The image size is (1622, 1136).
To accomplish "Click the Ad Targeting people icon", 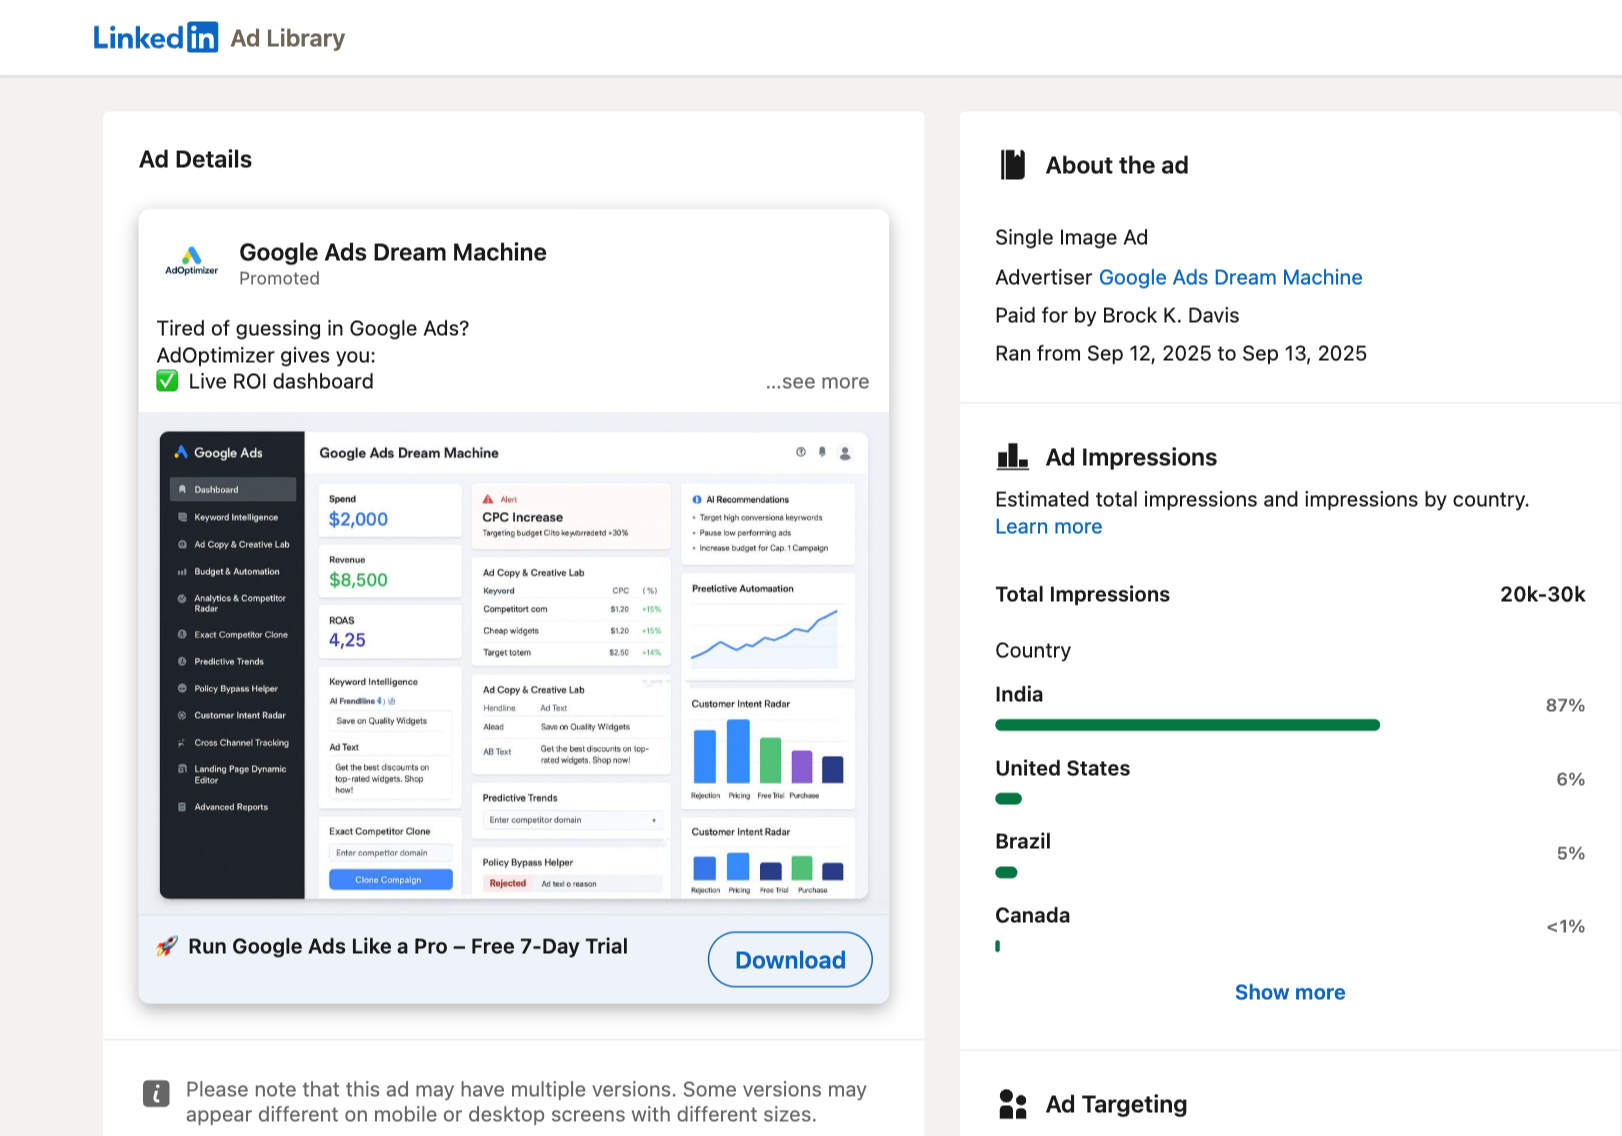I will 1013,1104.
